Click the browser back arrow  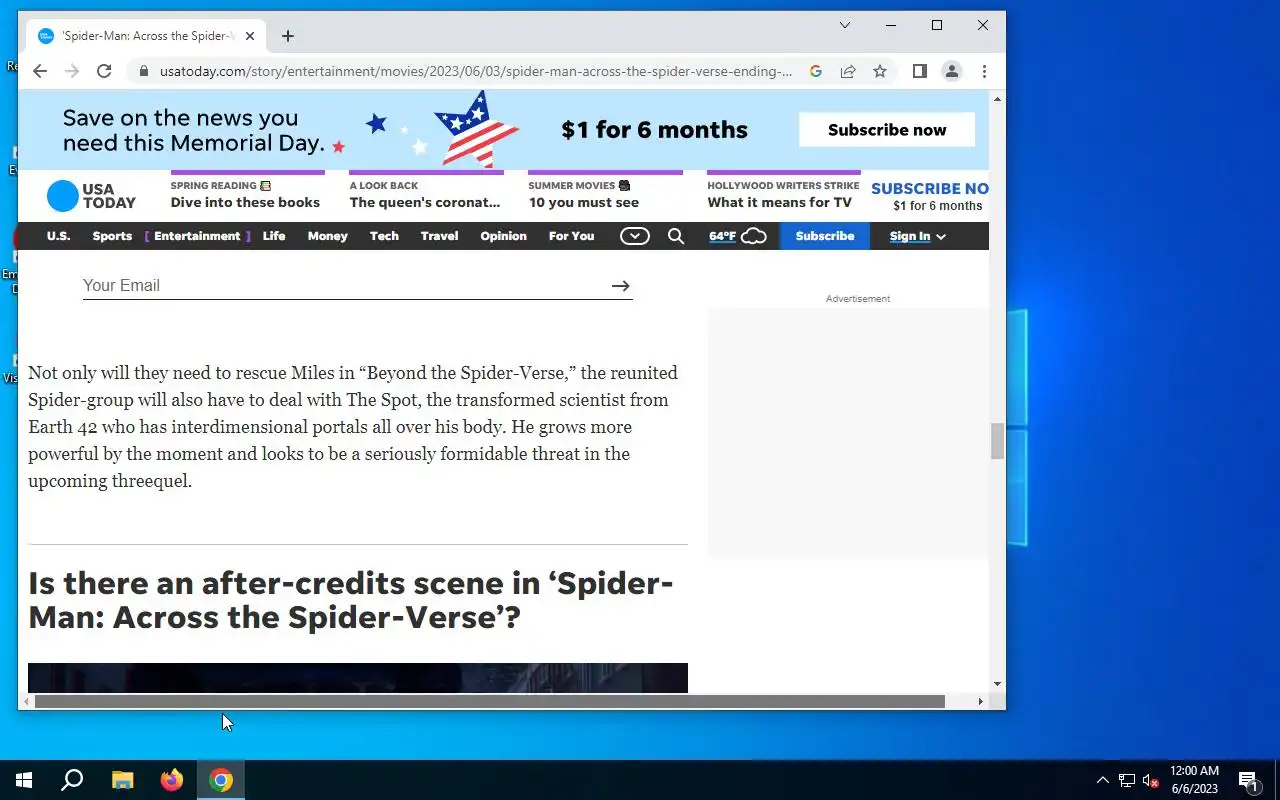(x=40, y=71)
